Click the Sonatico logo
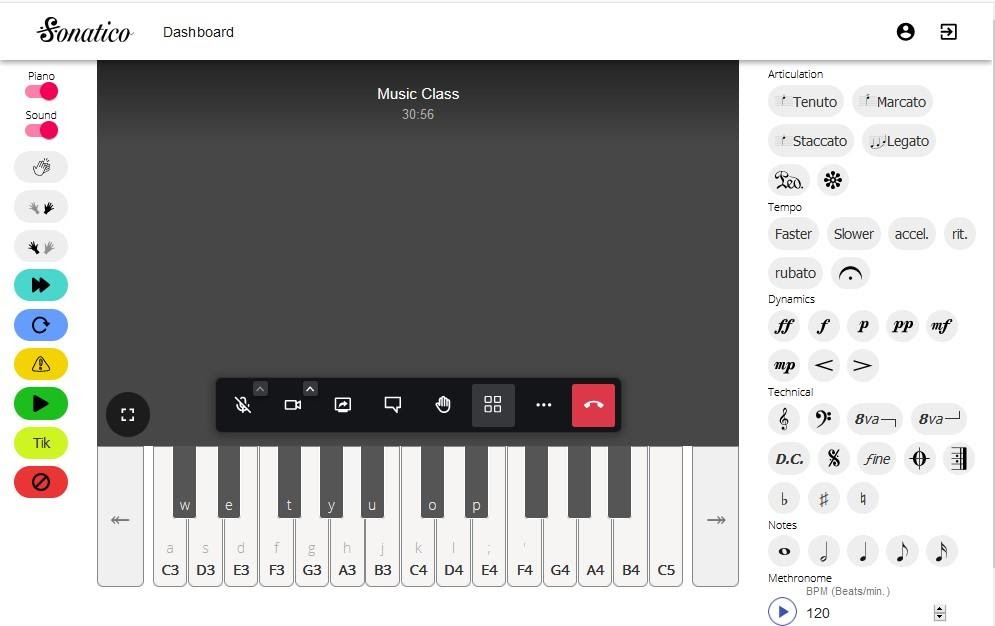This screenshot has width=995, height=626. pyautogui.click(x=84, y=30)
